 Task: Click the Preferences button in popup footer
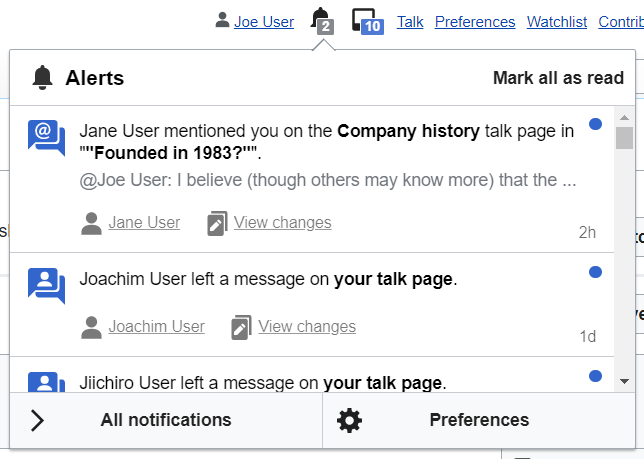(x=479, y=420)
